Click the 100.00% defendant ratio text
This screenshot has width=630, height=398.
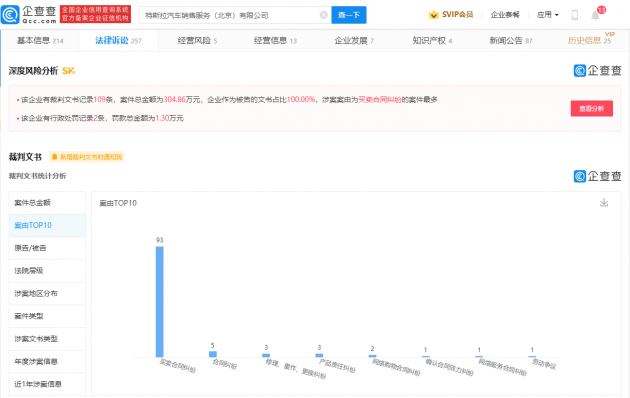(x=301, y=99)
